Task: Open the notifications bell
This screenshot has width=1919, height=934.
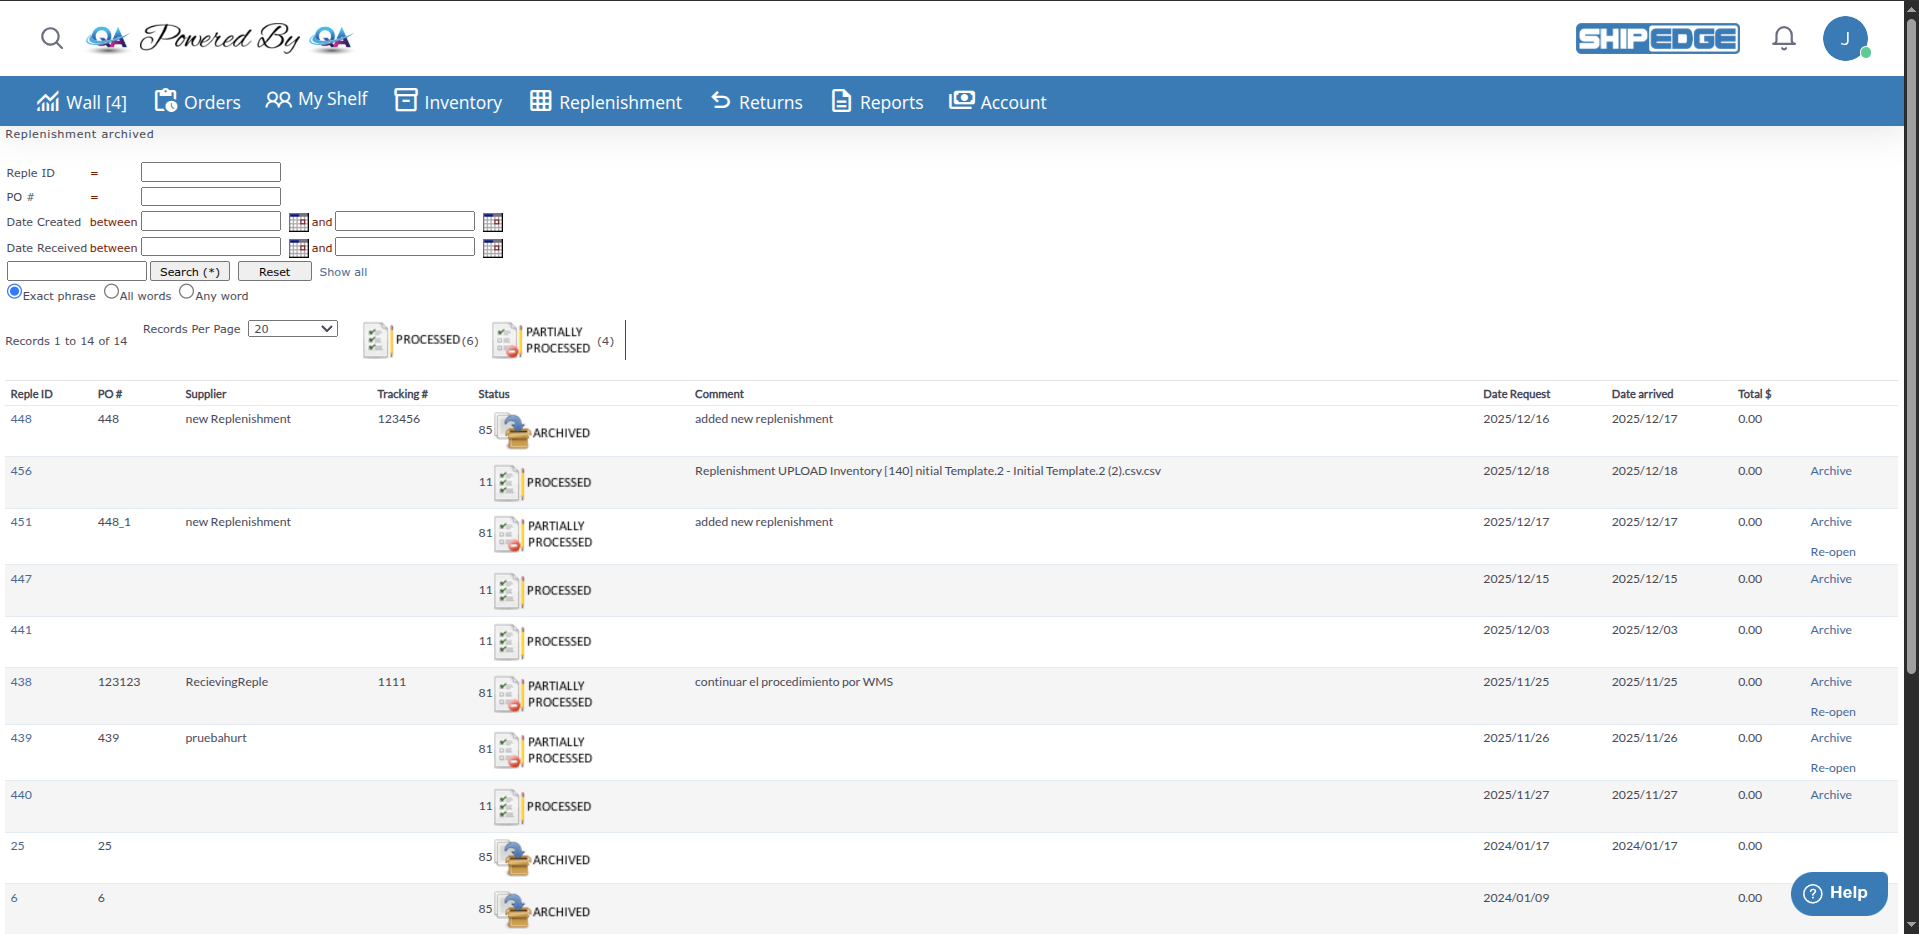Action: coord(1783,38)
